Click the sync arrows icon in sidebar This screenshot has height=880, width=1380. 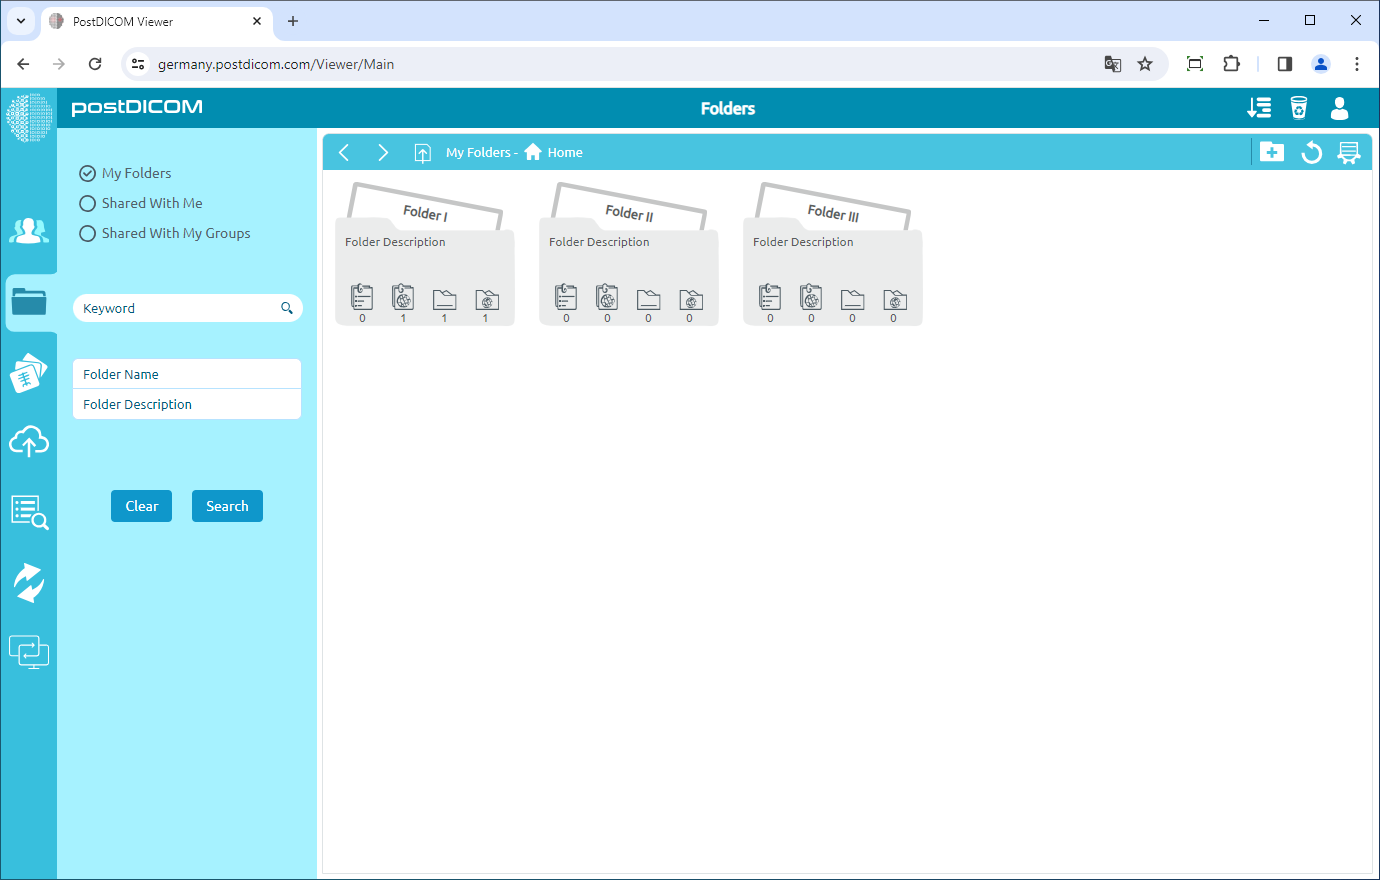pos(29,581)
